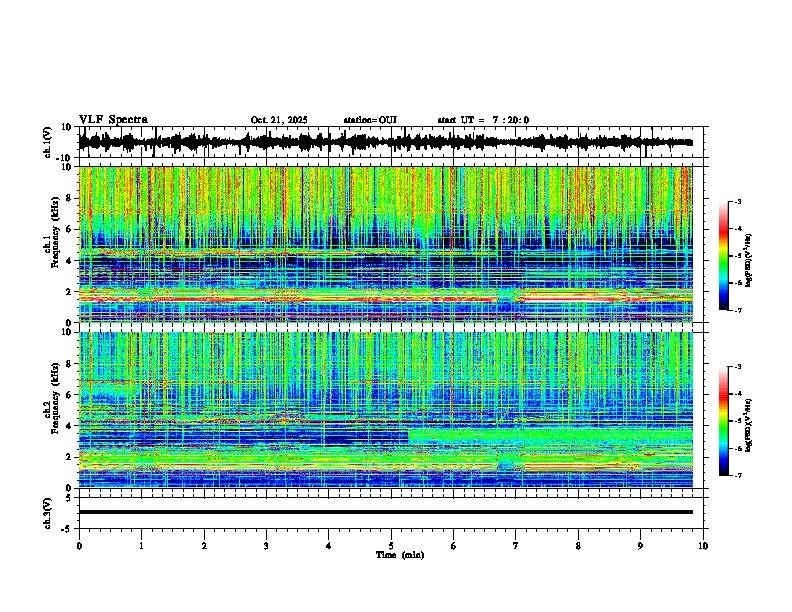Click the "4" tick on time axis
Viewport: 792px width, 612px height.
[x=328, y=546]
